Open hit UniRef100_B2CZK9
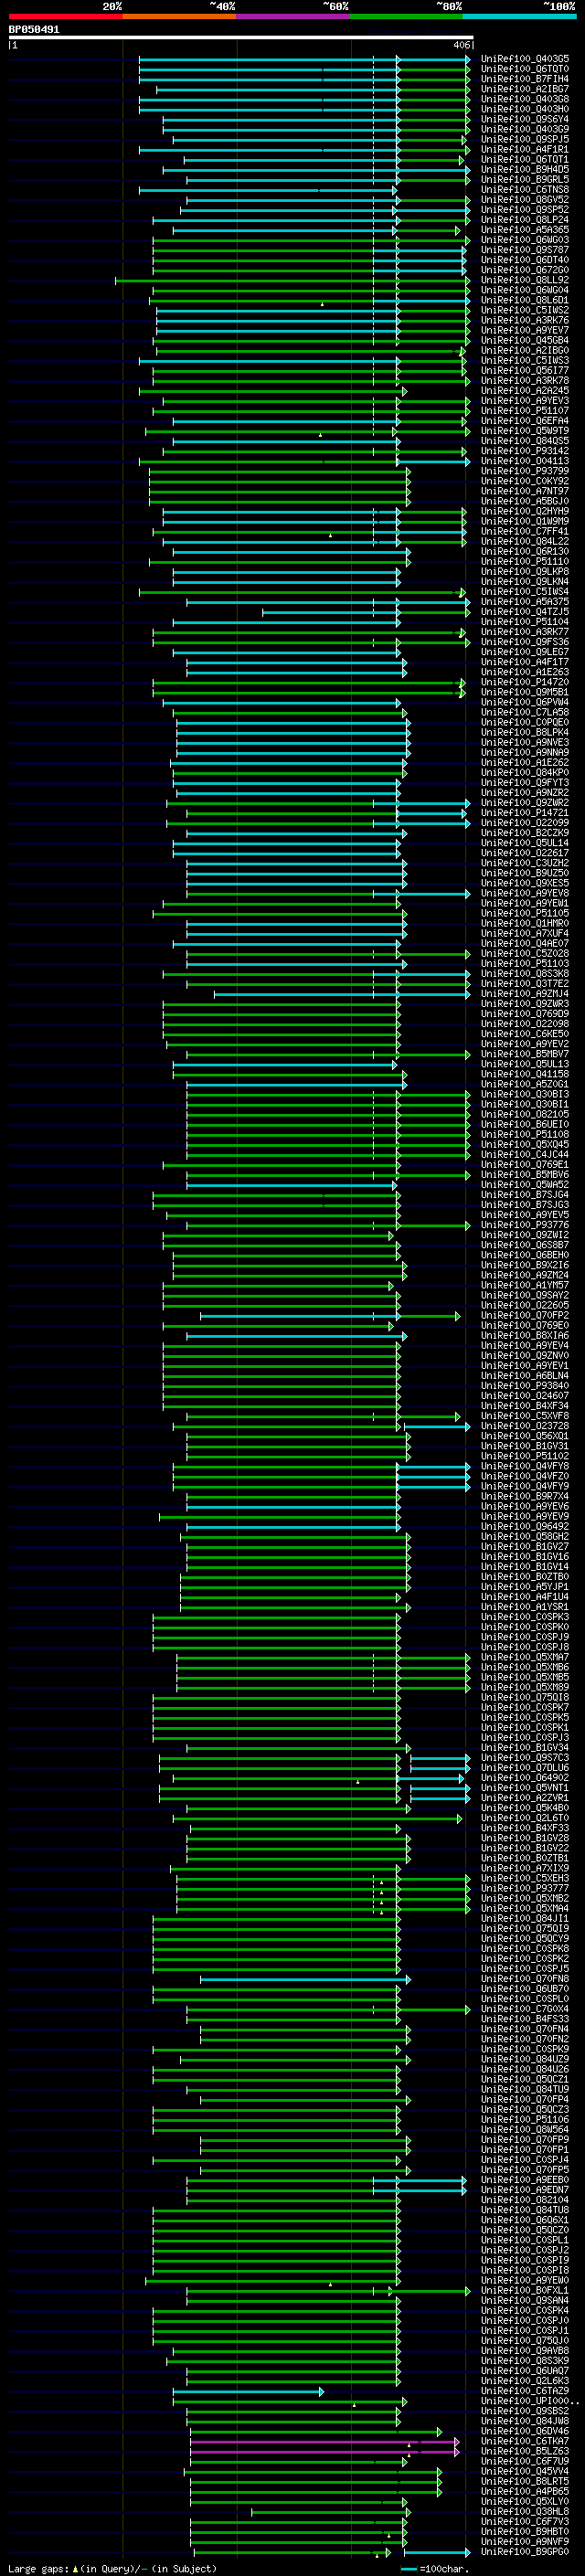This screenshot has height=2576, width=585. tap(525, 833)
